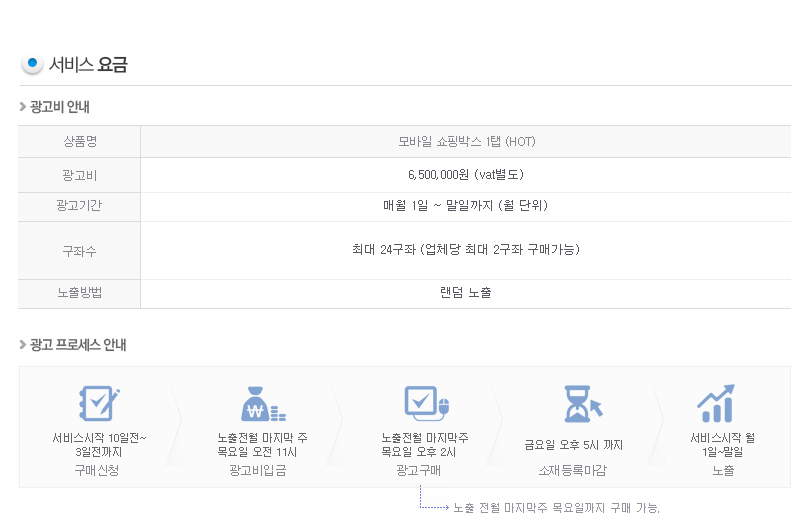Click the chevron before 광고 프로세스 안내

click(x=23, y=344)
